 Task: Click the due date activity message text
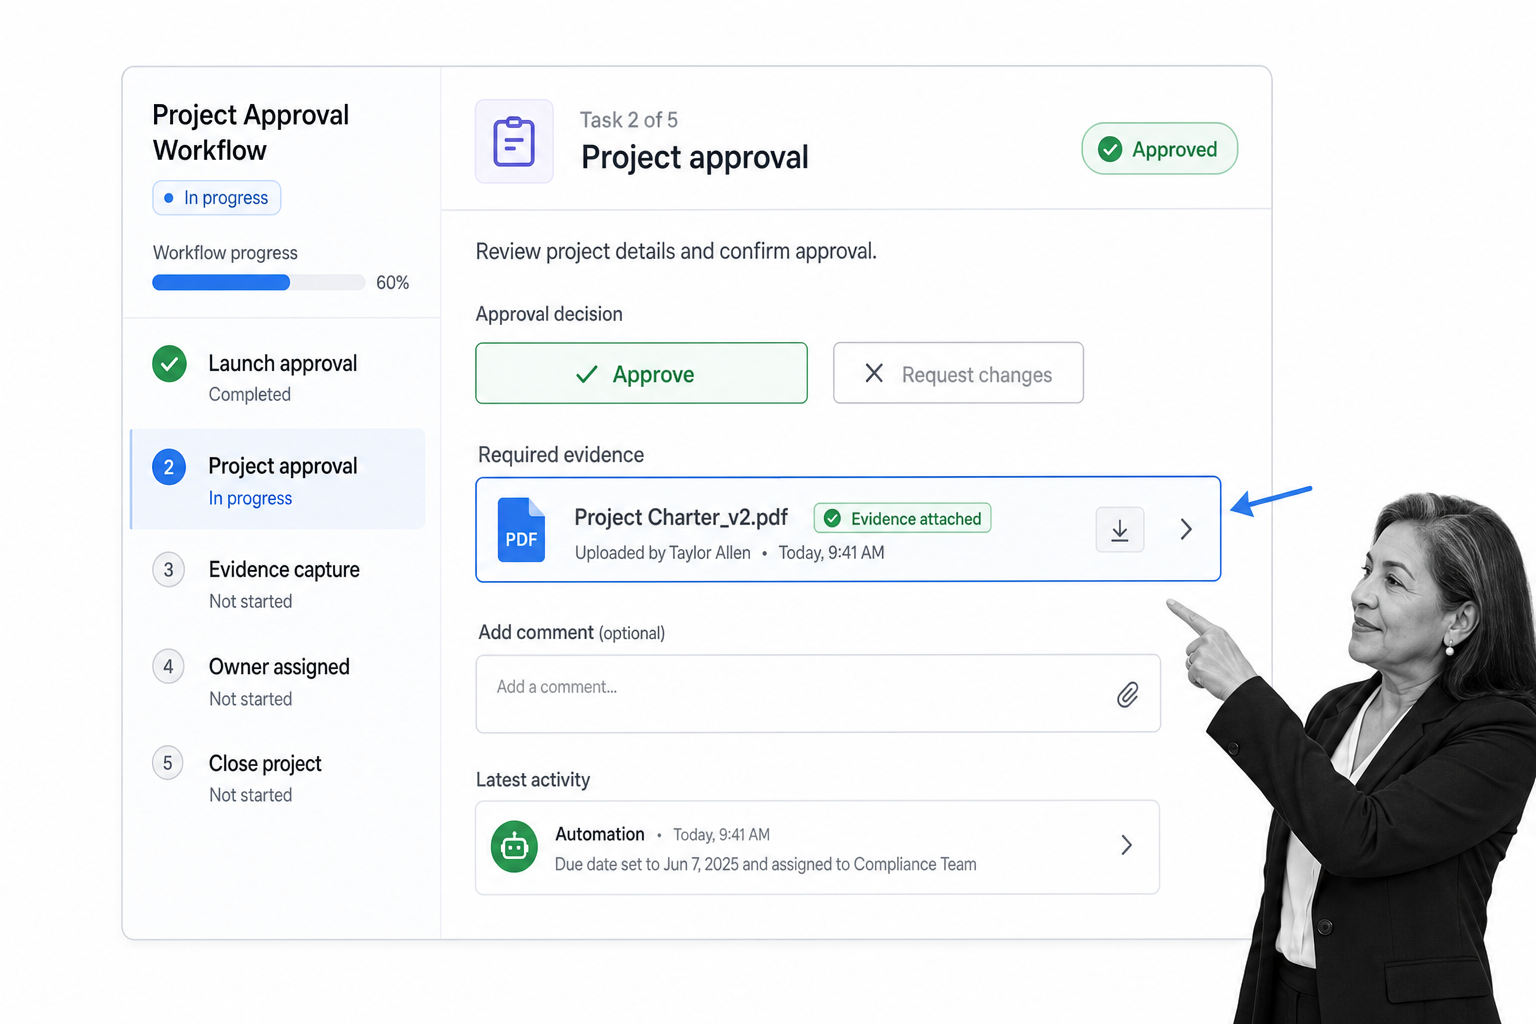click(765, 864)
